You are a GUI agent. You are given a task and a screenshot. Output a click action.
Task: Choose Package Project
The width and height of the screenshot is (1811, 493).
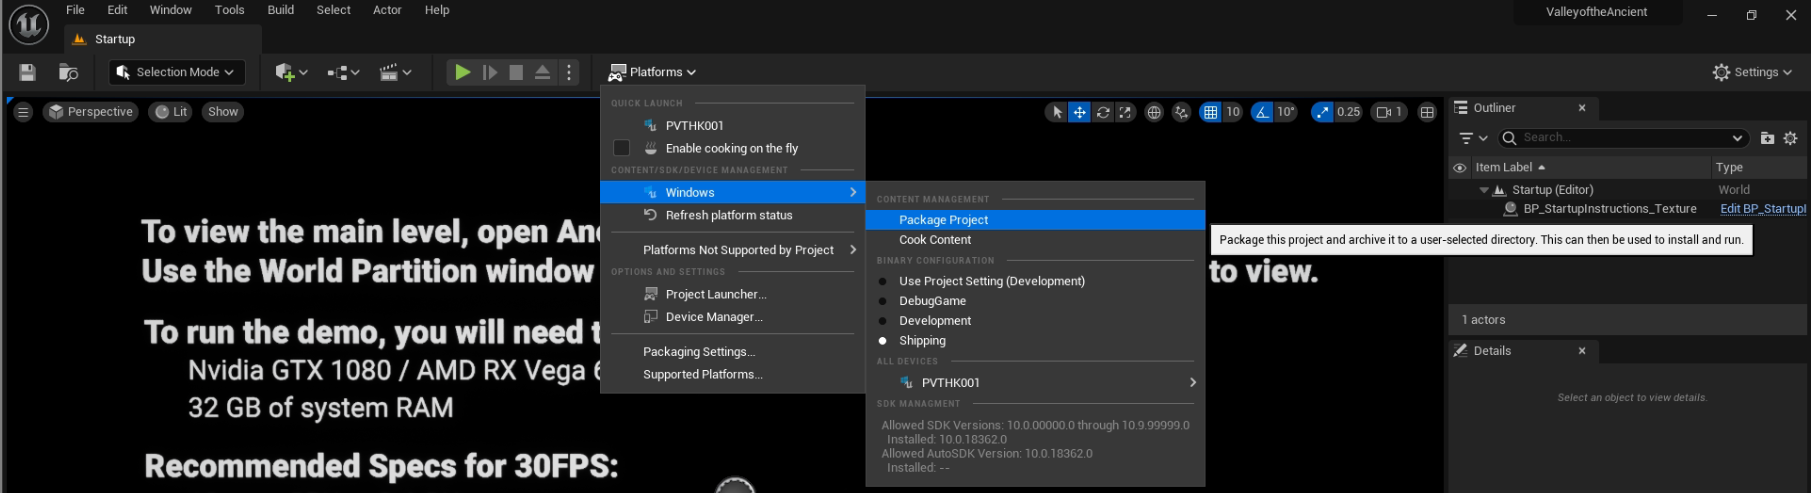[1035, 220]
